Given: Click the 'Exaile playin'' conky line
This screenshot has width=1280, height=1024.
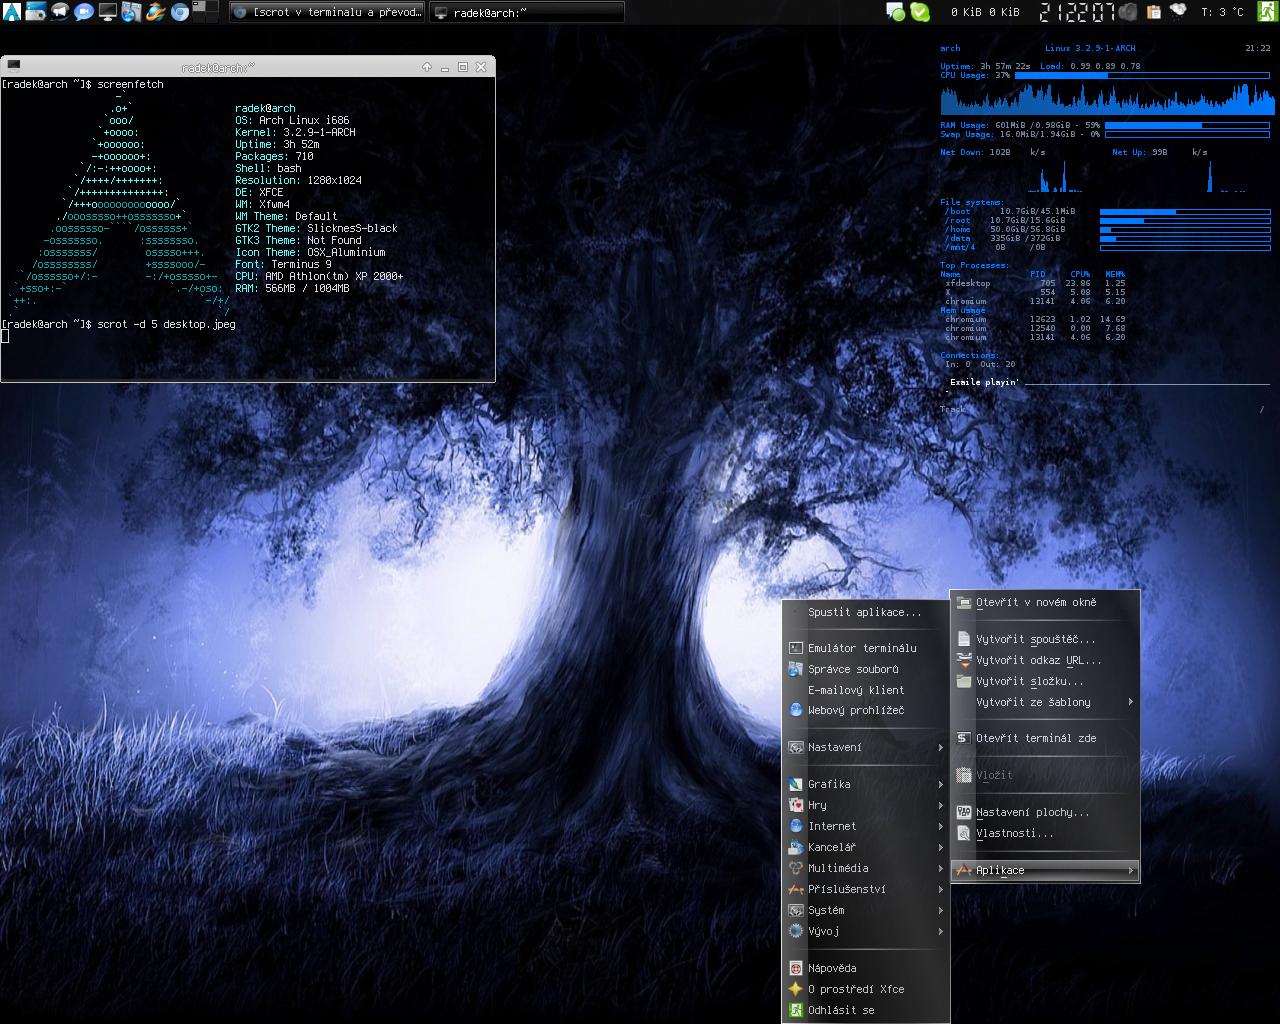Looking at the screenshot, I should [984, 382].
